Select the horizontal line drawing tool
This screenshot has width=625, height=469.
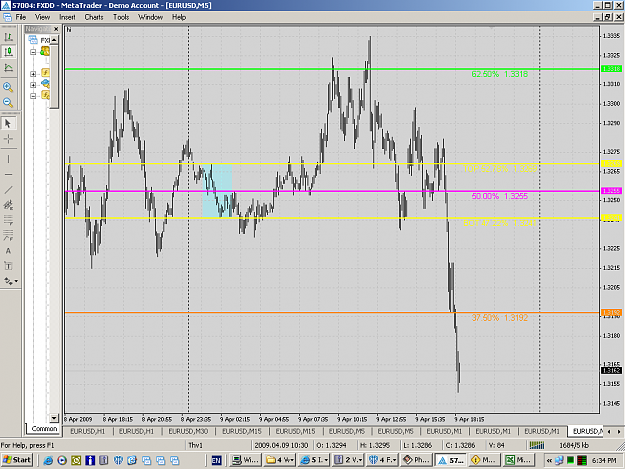8,175
